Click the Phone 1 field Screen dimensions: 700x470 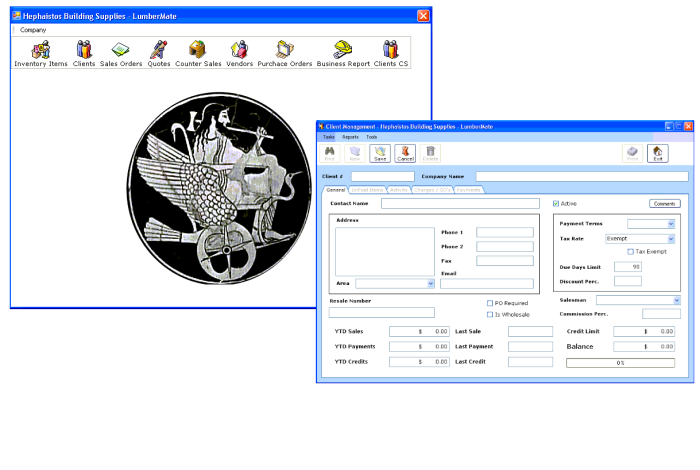(x=505, y=232)
